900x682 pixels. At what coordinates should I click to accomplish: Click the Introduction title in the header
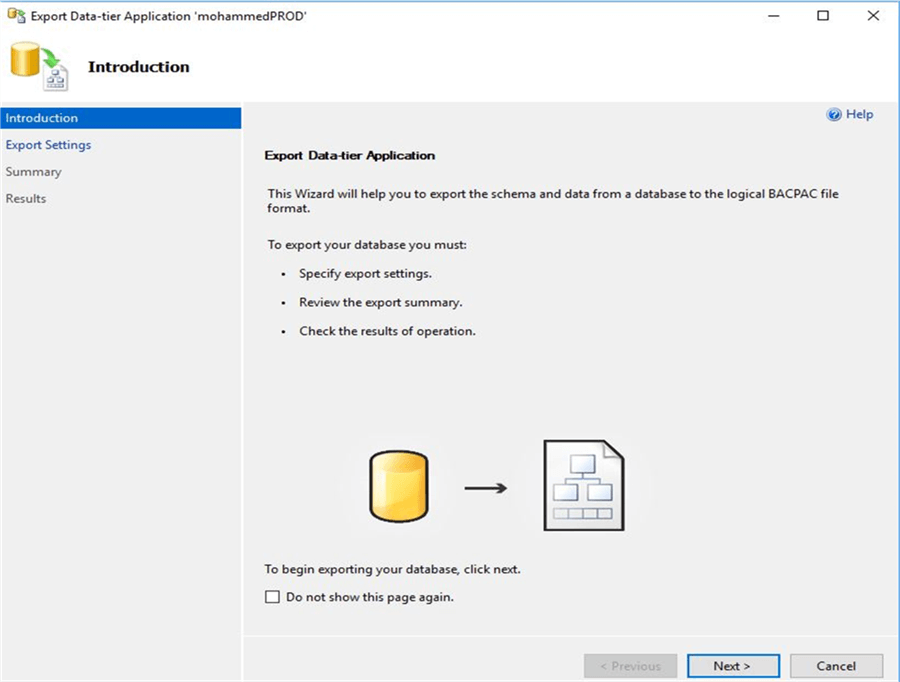(x=138, y=67)
